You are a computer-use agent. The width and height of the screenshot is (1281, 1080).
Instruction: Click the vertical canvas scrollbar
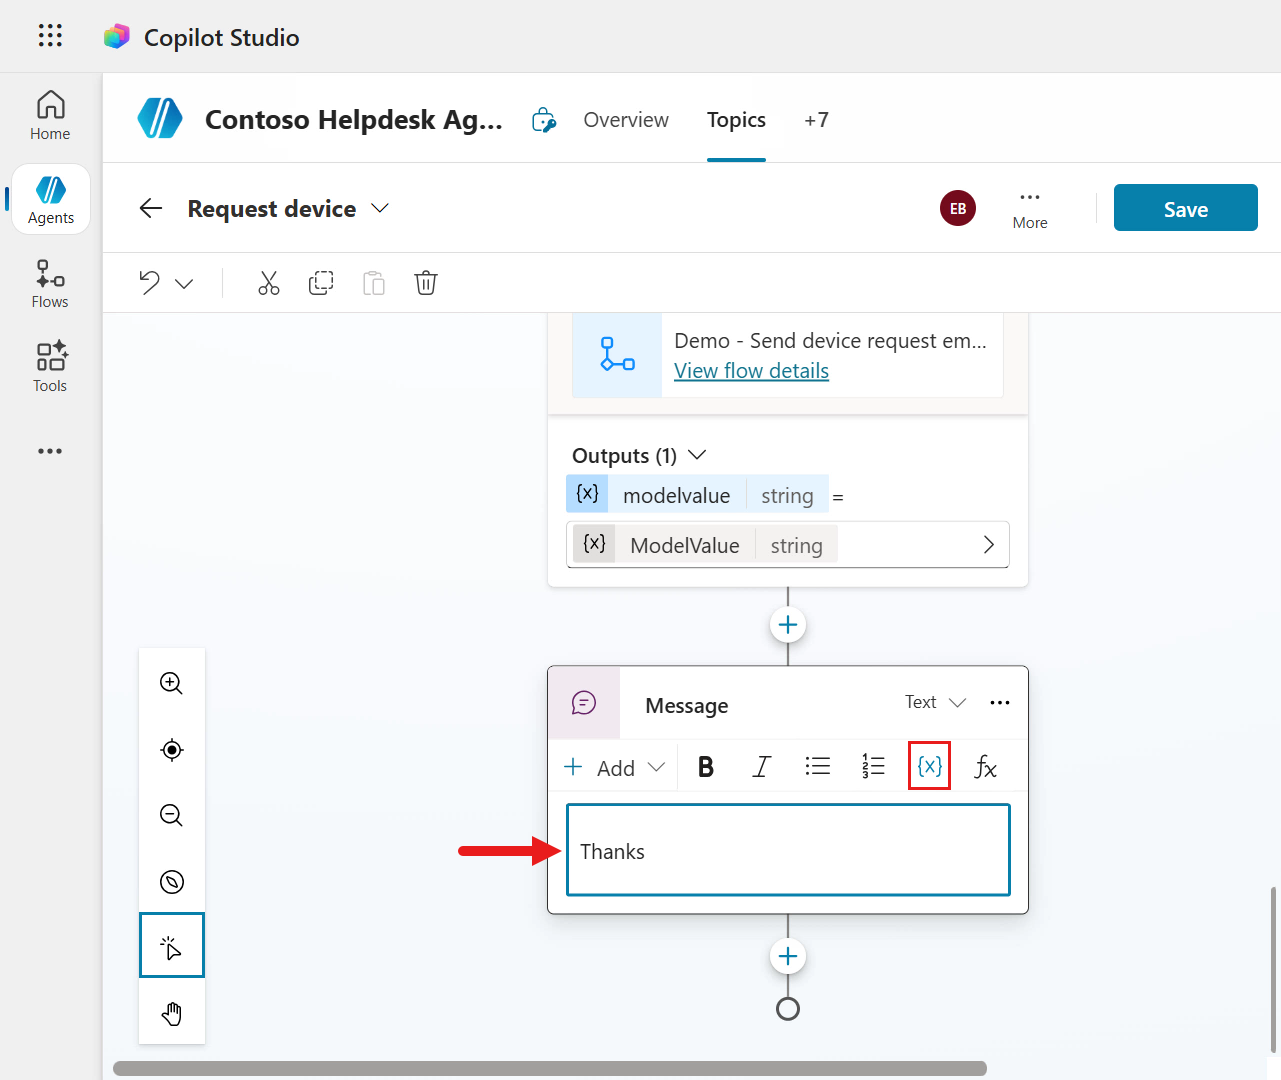click(x=1273, y=968)
